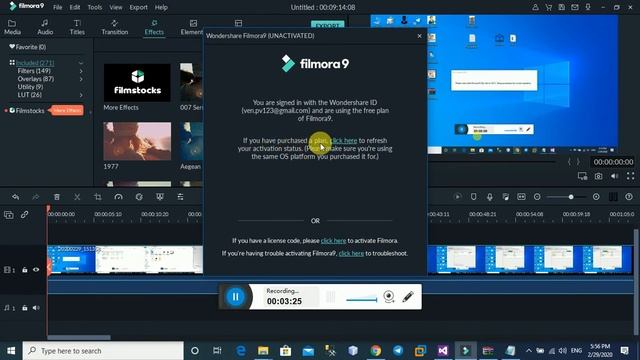The width and height of the screenshot is (640, 360).
Task: Expand the Included (271) category
Action: tap(81, 63)
